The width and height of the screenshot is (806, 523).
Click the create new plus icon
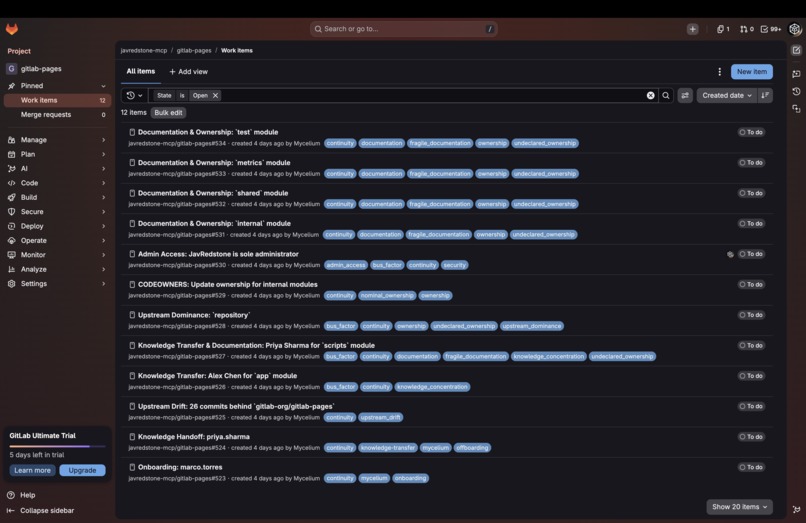(x=692, y=29)
